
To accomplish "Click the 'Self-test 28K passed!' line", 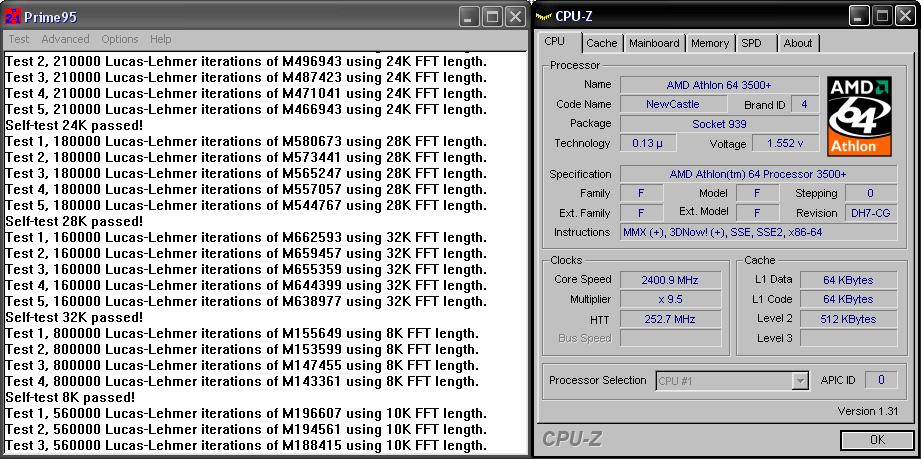I will (x=74, y=222).
